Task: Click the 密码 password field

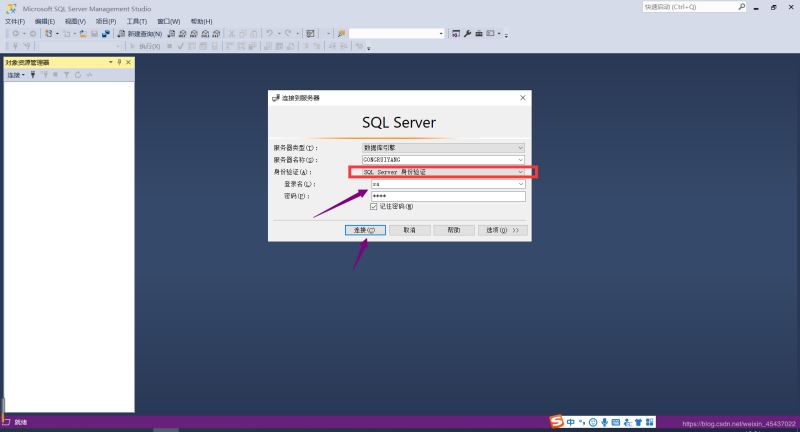Action: (448, 196)
